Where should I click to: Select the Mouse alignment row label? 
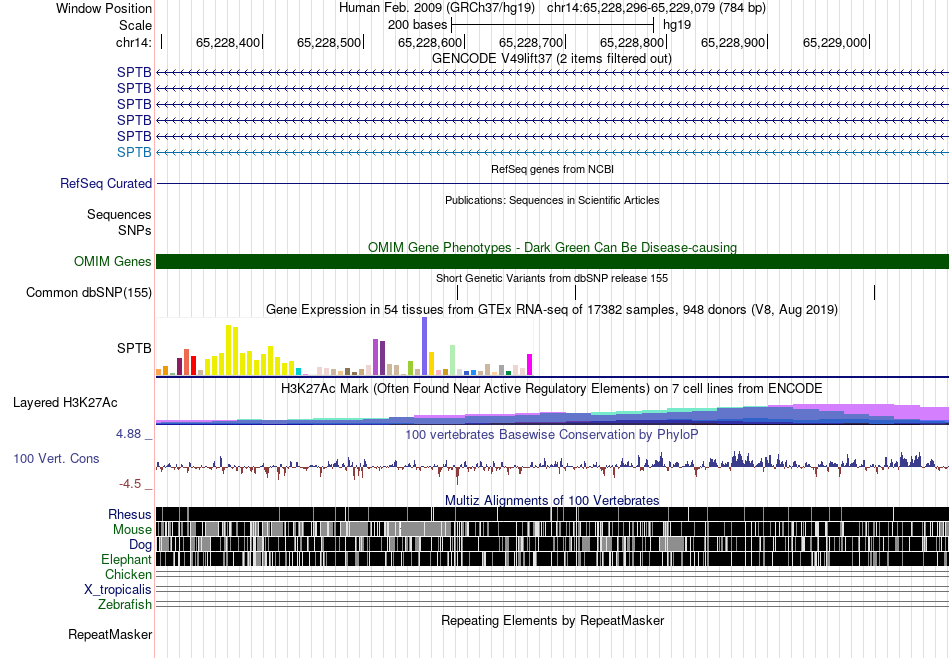click(x=132, y=530)
